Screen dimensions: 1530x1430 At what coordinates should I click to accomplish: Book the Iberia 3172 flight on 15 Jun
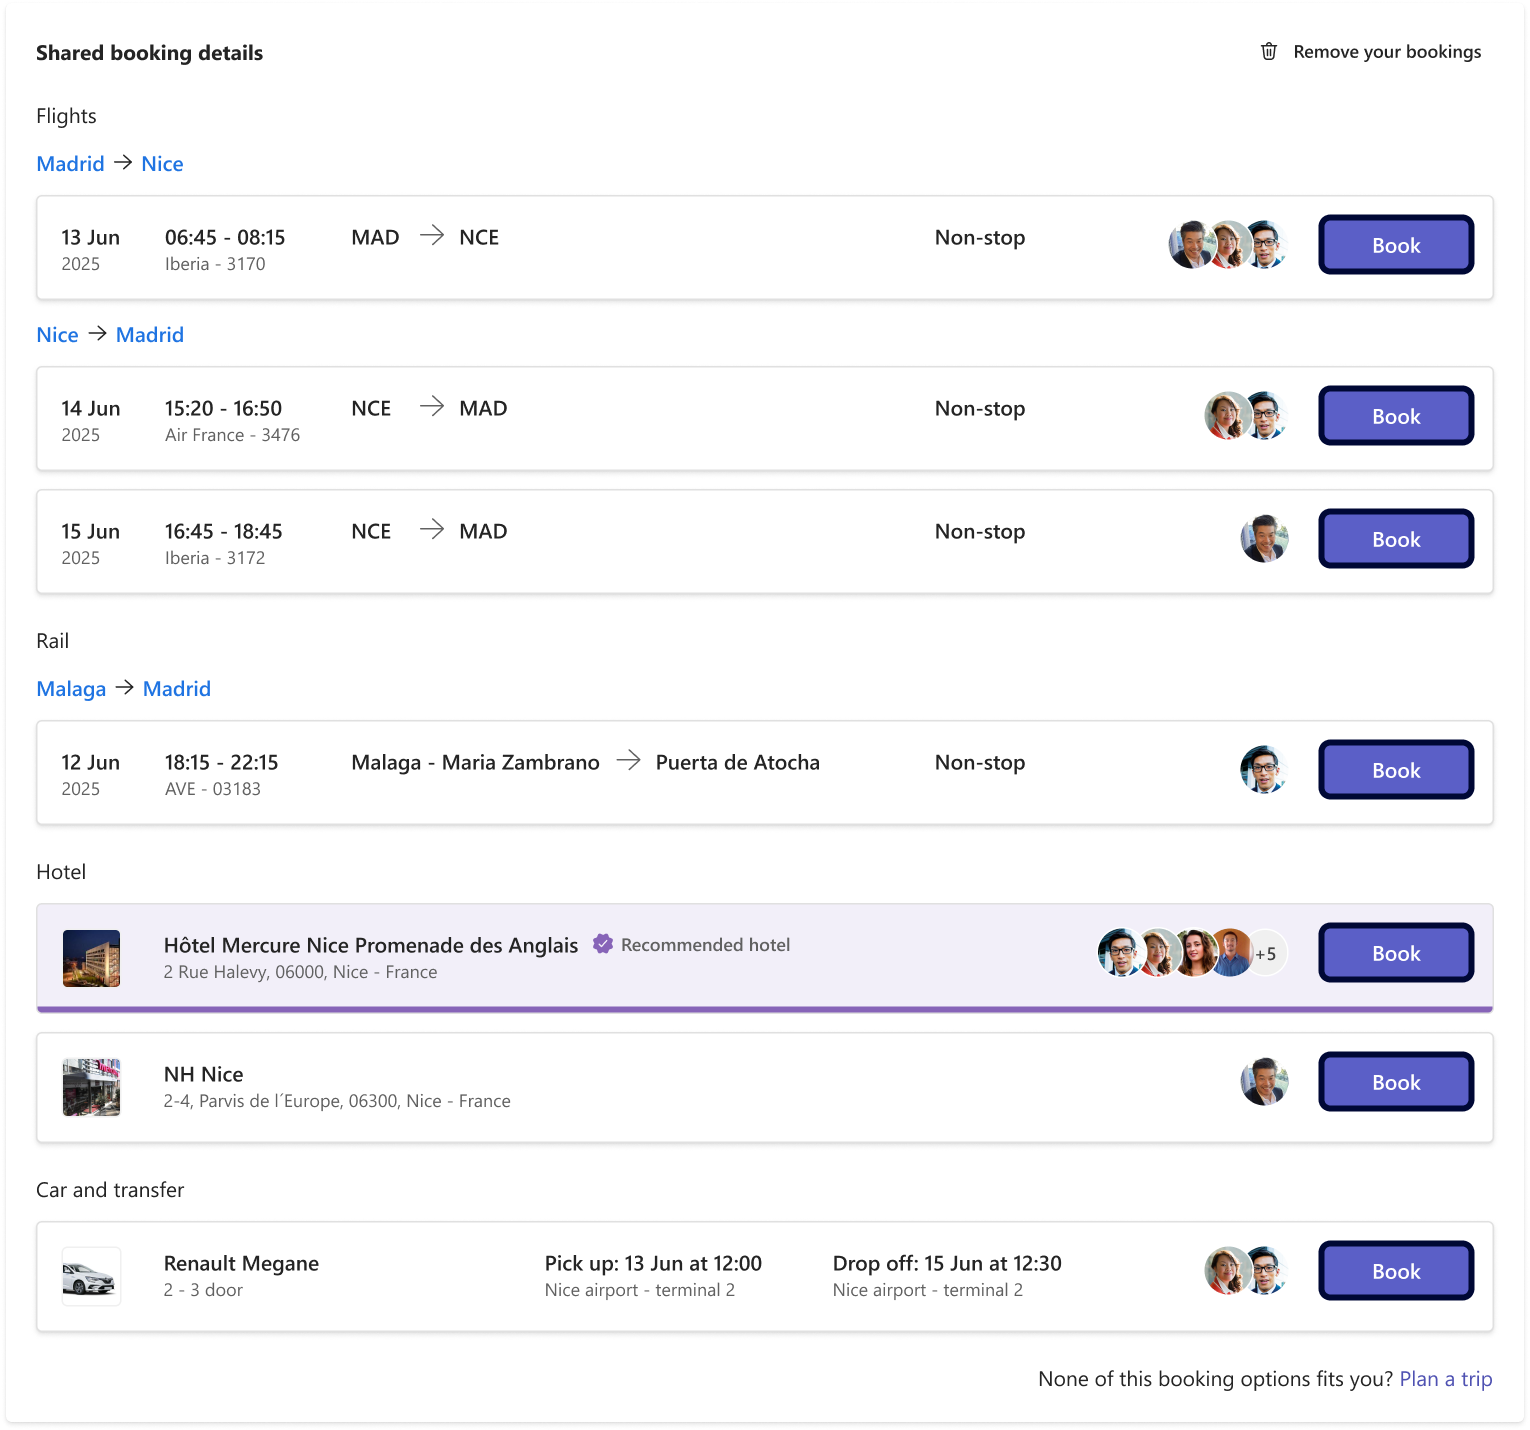[1395, 539]
